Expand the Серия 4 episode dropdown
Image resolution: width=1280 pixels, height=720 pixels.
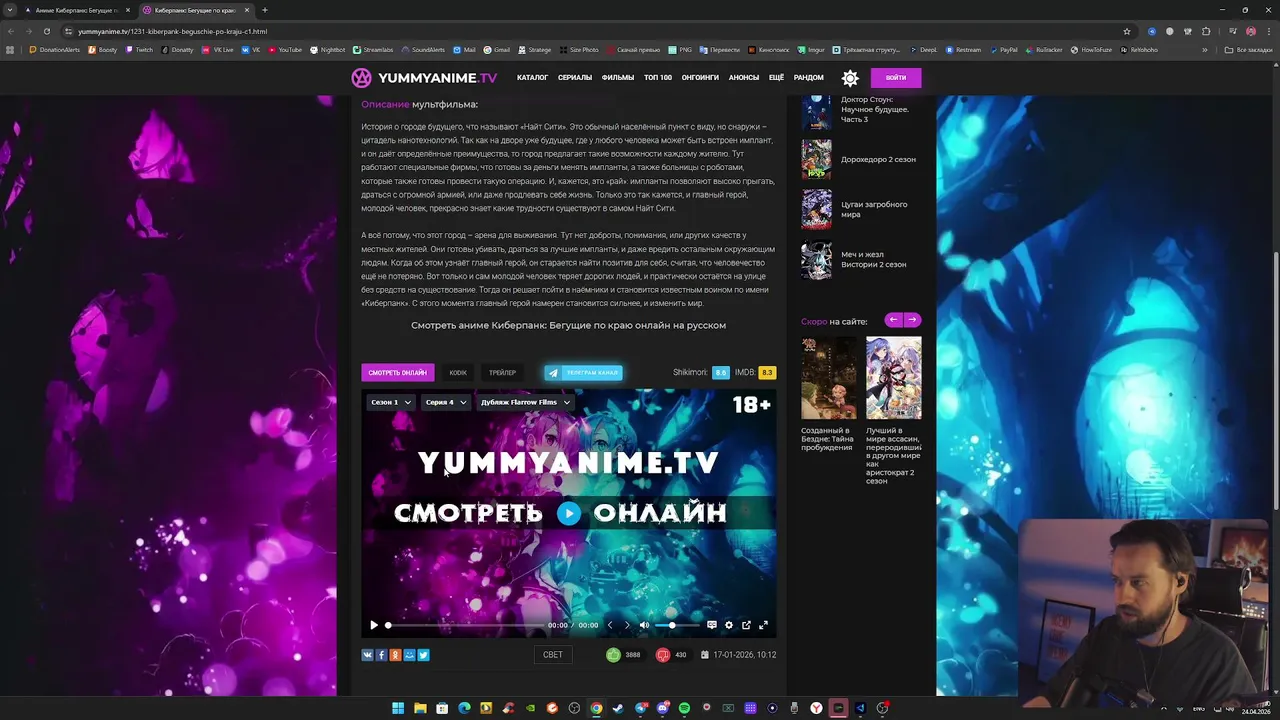coord(445,402)
